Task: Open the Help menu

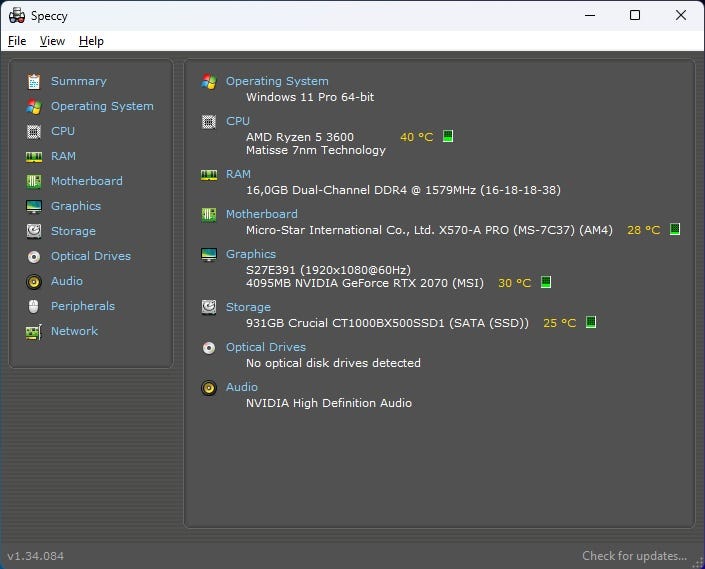Action: [x=91, y=41]
